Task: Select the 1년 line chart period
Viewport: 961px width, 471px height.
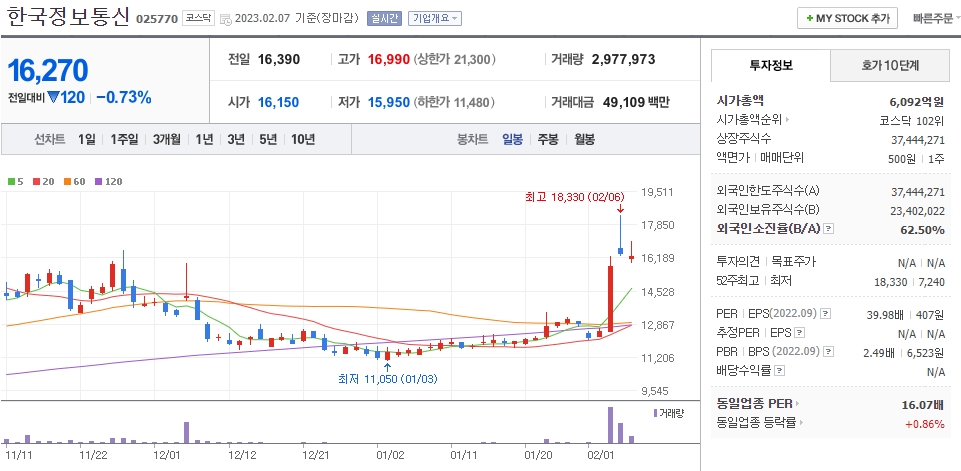Action: (204, 139)
